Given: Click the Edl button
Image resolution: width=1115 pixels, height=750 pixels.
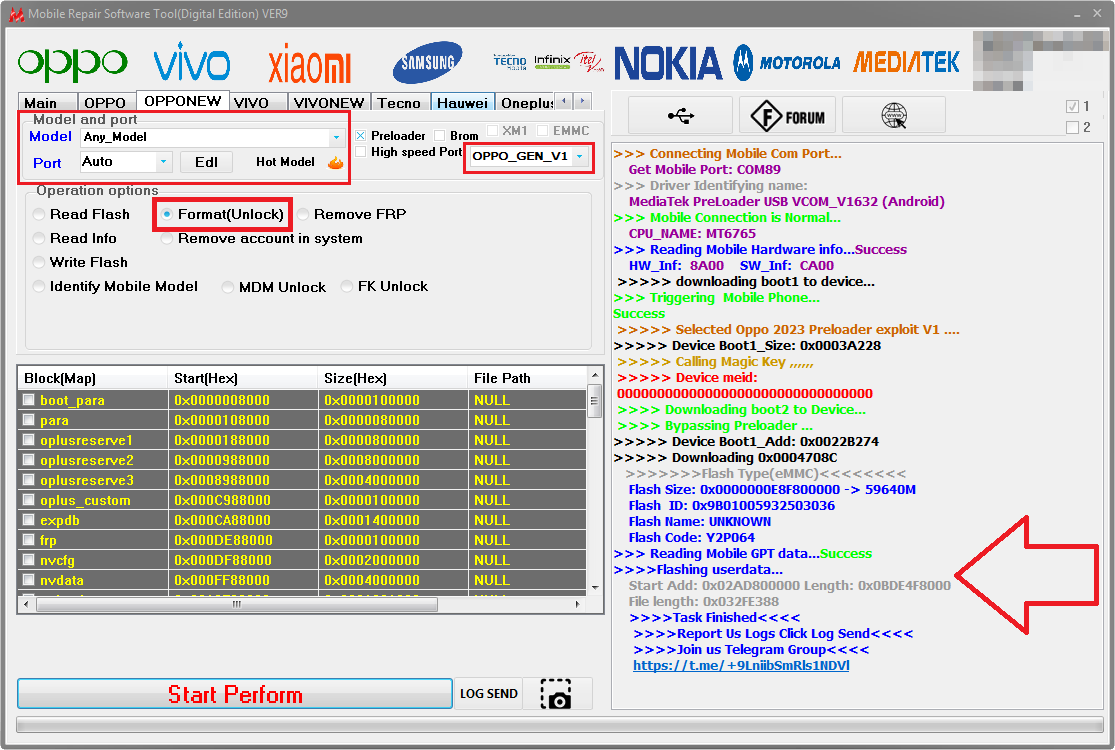Looking at the screenshot, I should [206, 162].
